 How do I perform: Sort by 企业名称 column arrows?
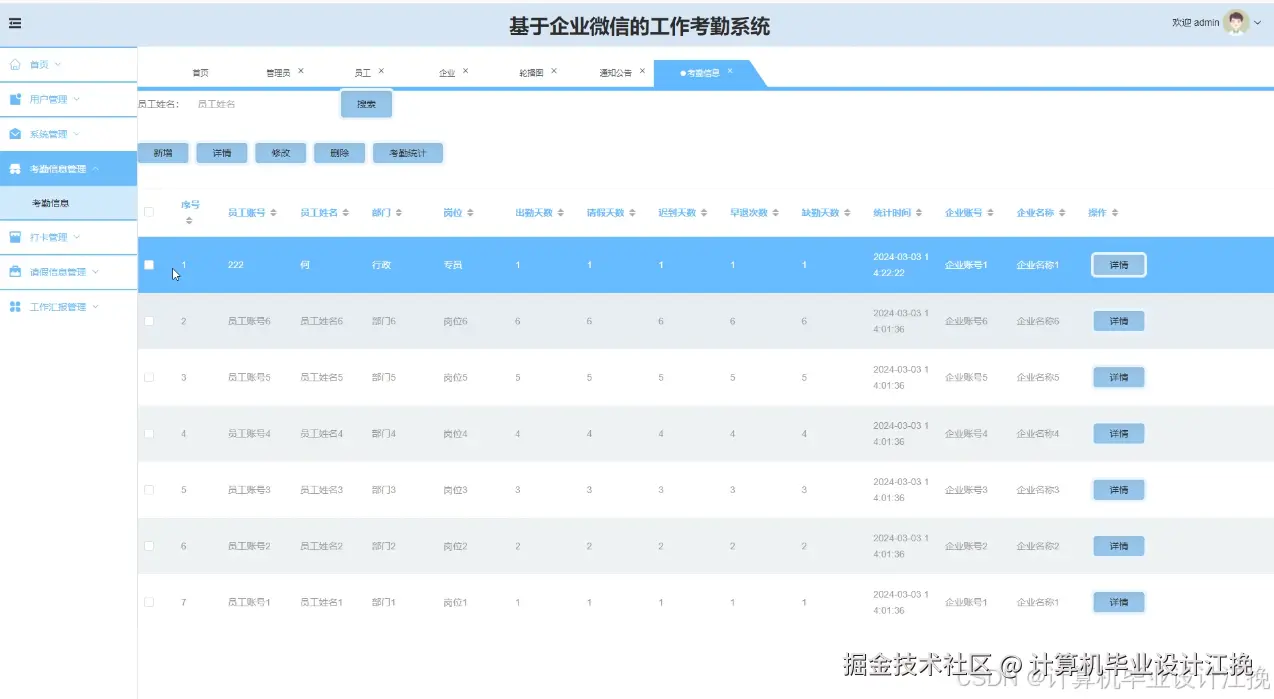point(1064,213)
